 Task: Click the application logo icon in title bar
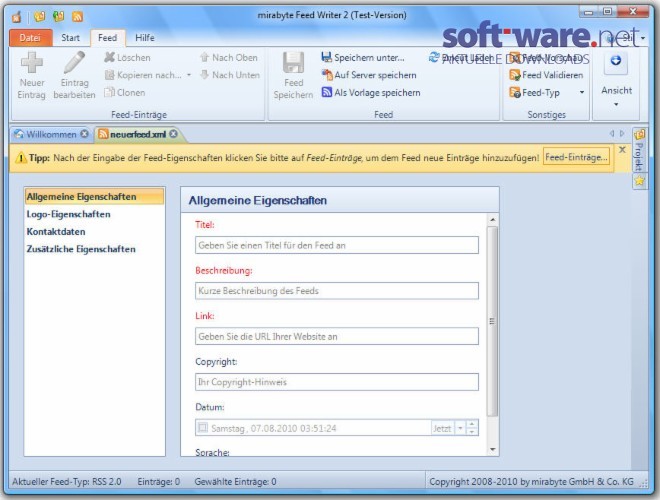point(17,17)
